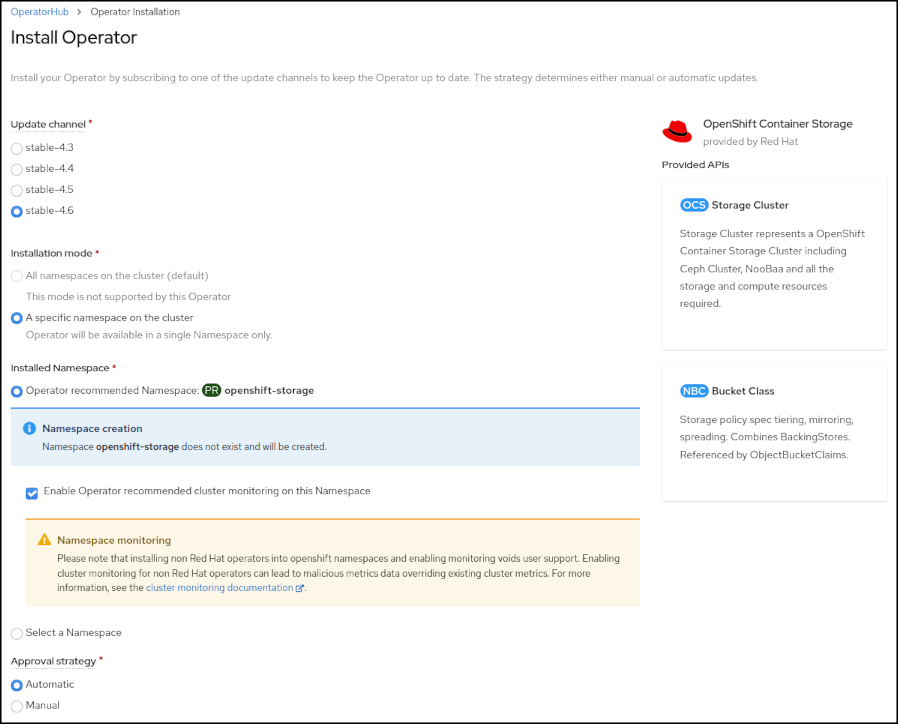
Task: Click the external link icon after monitoring documentation
Action: (x=300, y=589)
